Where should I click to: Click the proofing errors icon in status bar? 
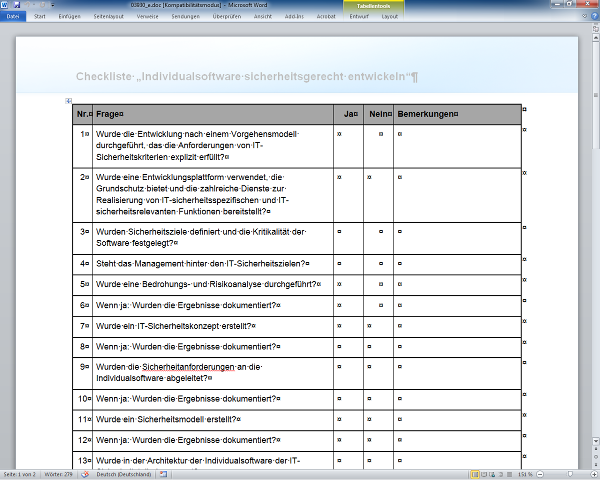pos(84,474)
